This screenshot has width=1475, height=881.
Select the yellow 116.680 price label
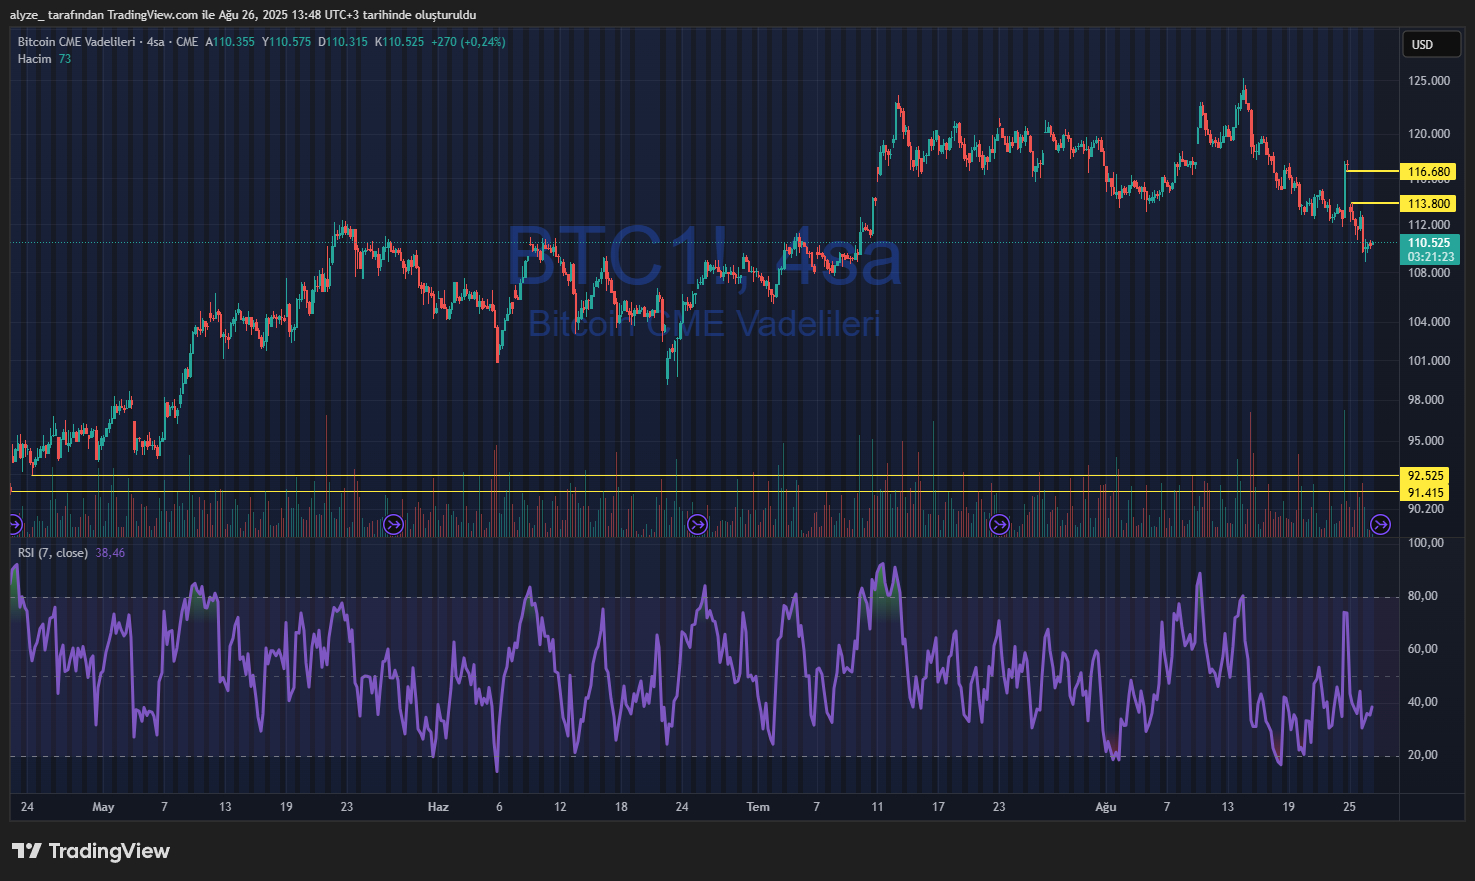pos(1429,172)
